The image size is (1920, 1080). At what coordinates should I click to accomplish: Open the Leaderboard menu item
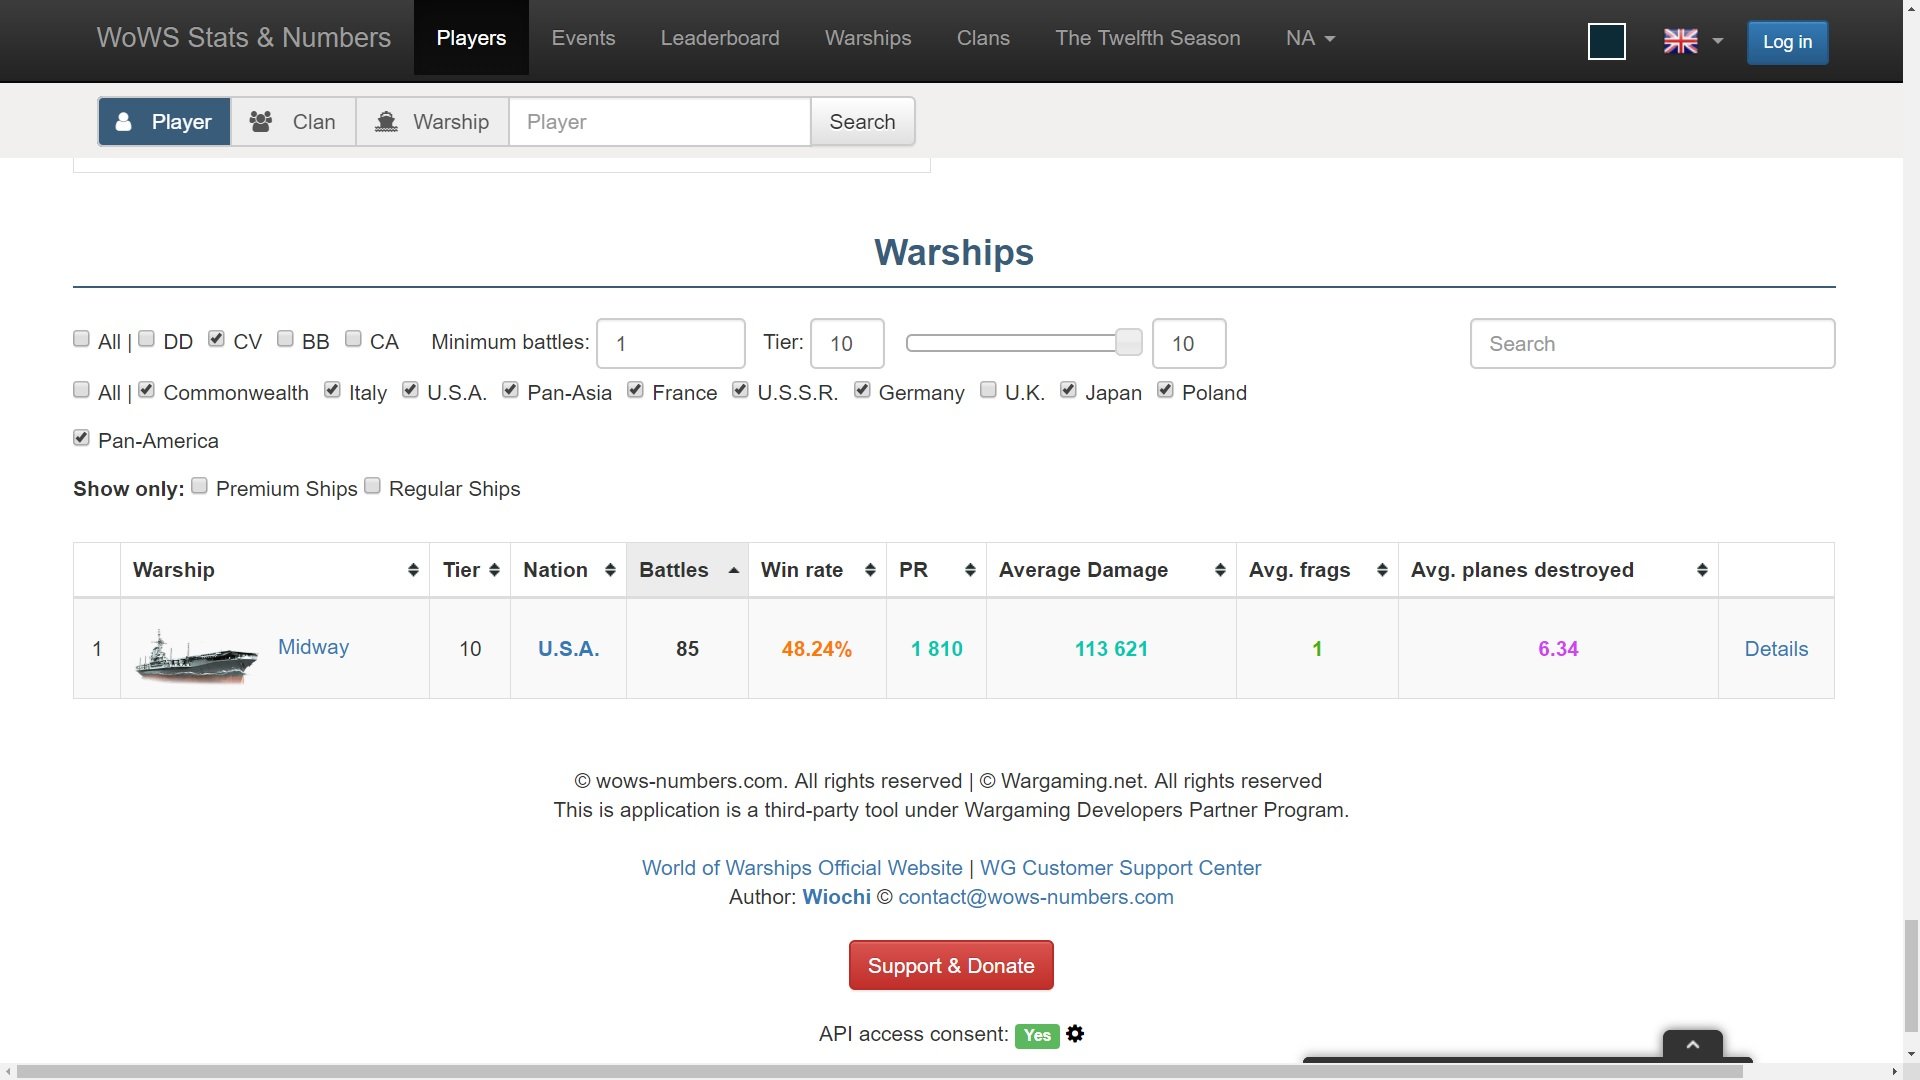pyautogui.click(x=719, y=38)
